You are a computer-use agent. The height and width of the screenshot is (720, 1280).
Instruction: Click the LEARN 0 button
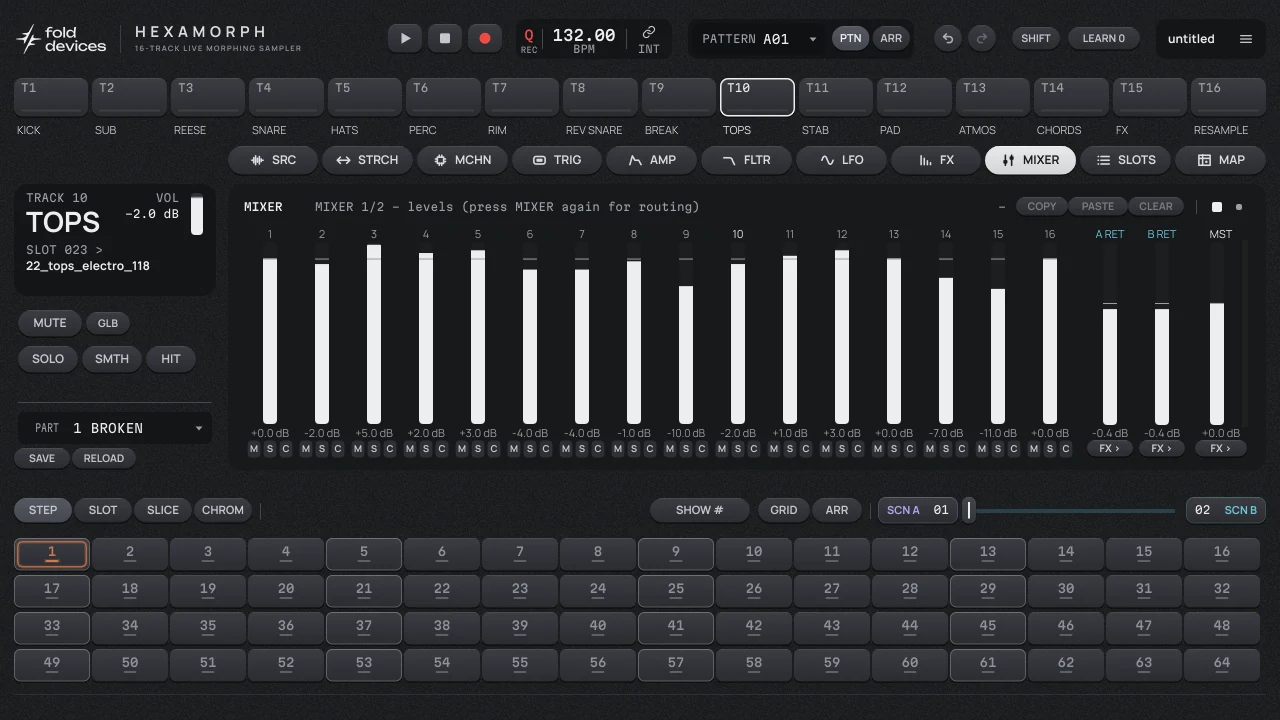click(1104, 38)
